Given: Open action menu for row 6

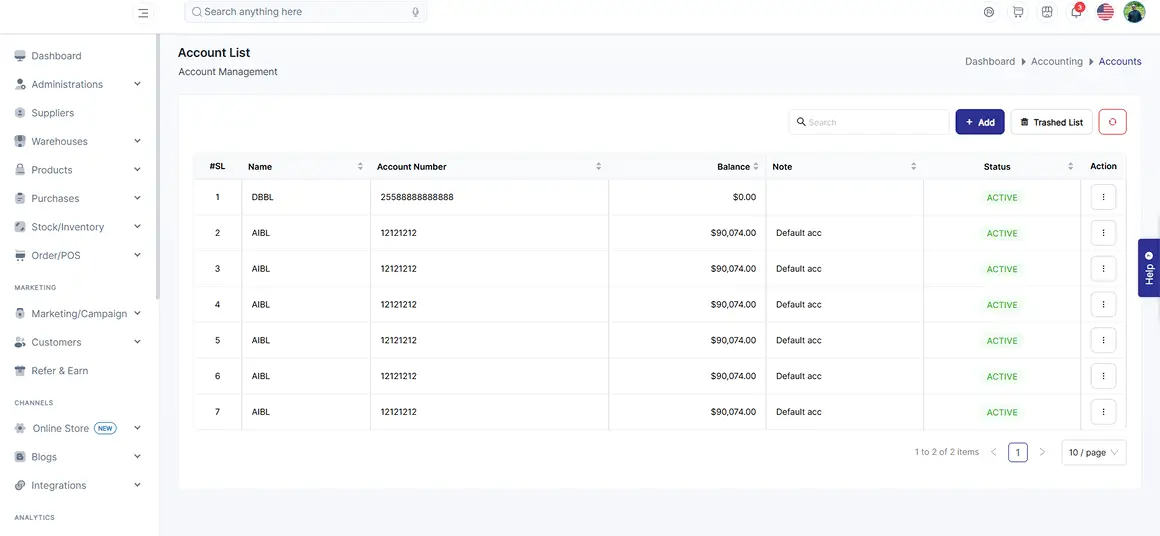Looking at the screenshot, I should coord(1103,376).
